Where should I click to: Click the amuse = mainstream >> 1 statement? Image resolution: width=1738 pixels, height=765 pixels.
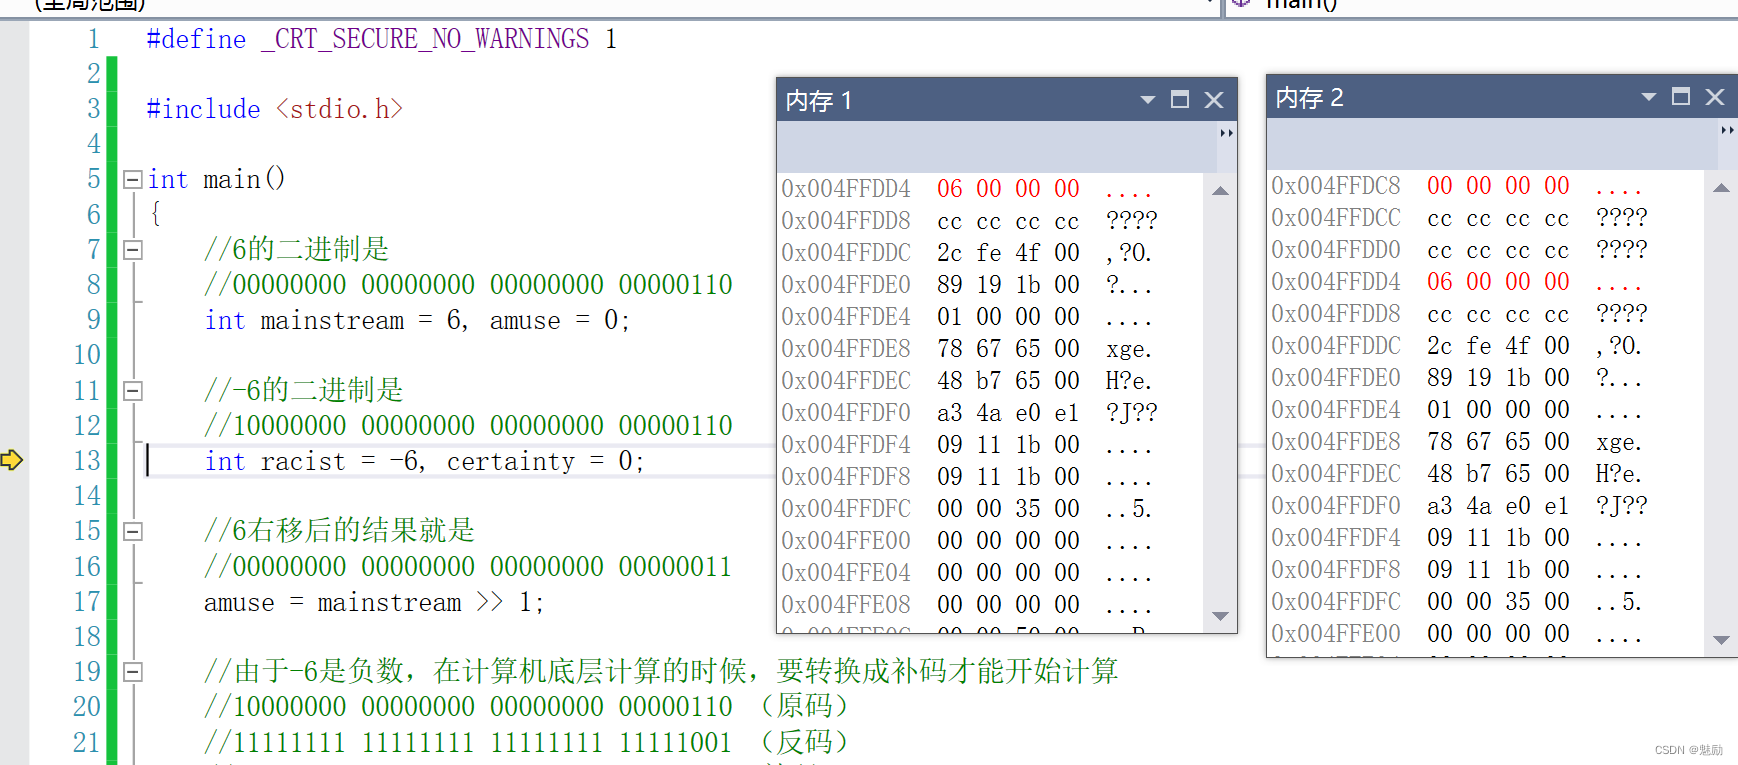point(374,603)
